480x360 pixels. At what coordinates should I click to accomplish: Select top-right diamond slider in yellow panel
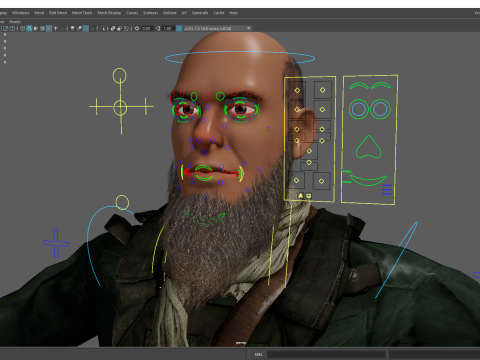(322, 90)
